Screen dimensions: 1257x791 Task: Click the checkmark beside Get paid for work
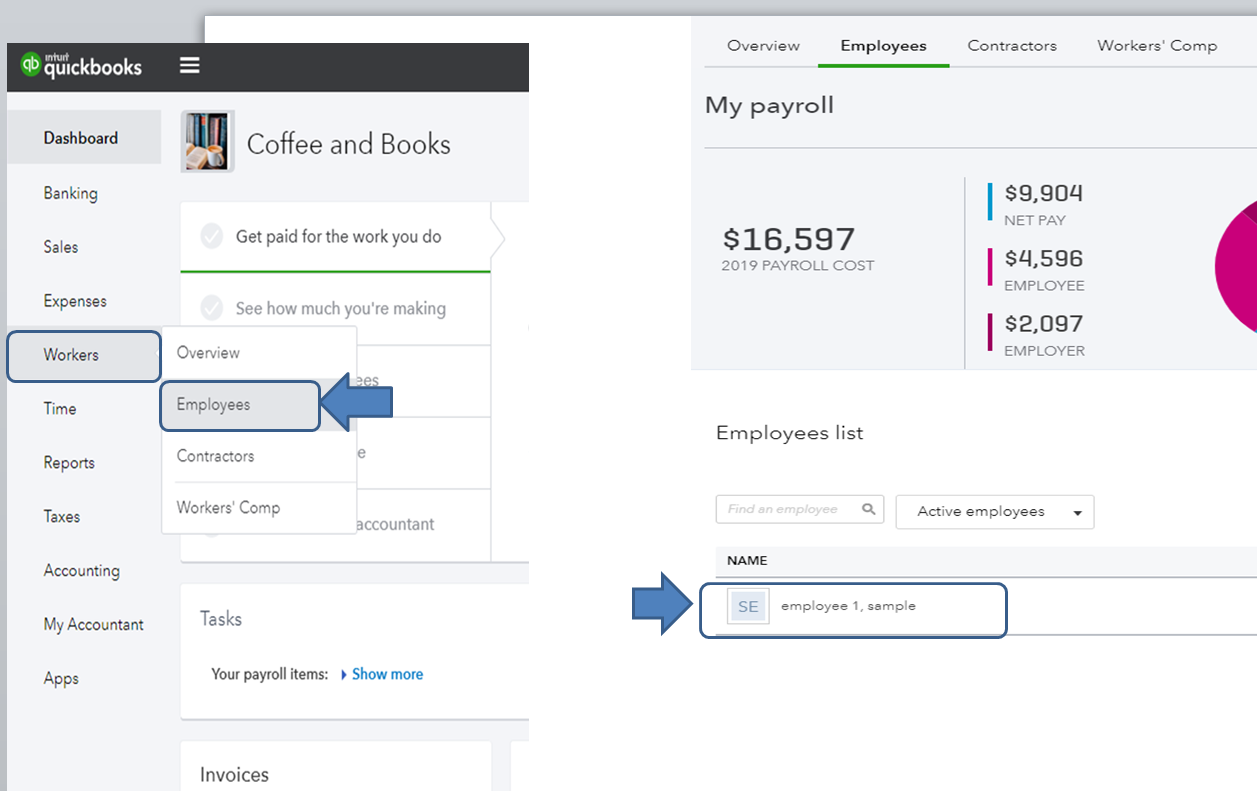(211, 236)
